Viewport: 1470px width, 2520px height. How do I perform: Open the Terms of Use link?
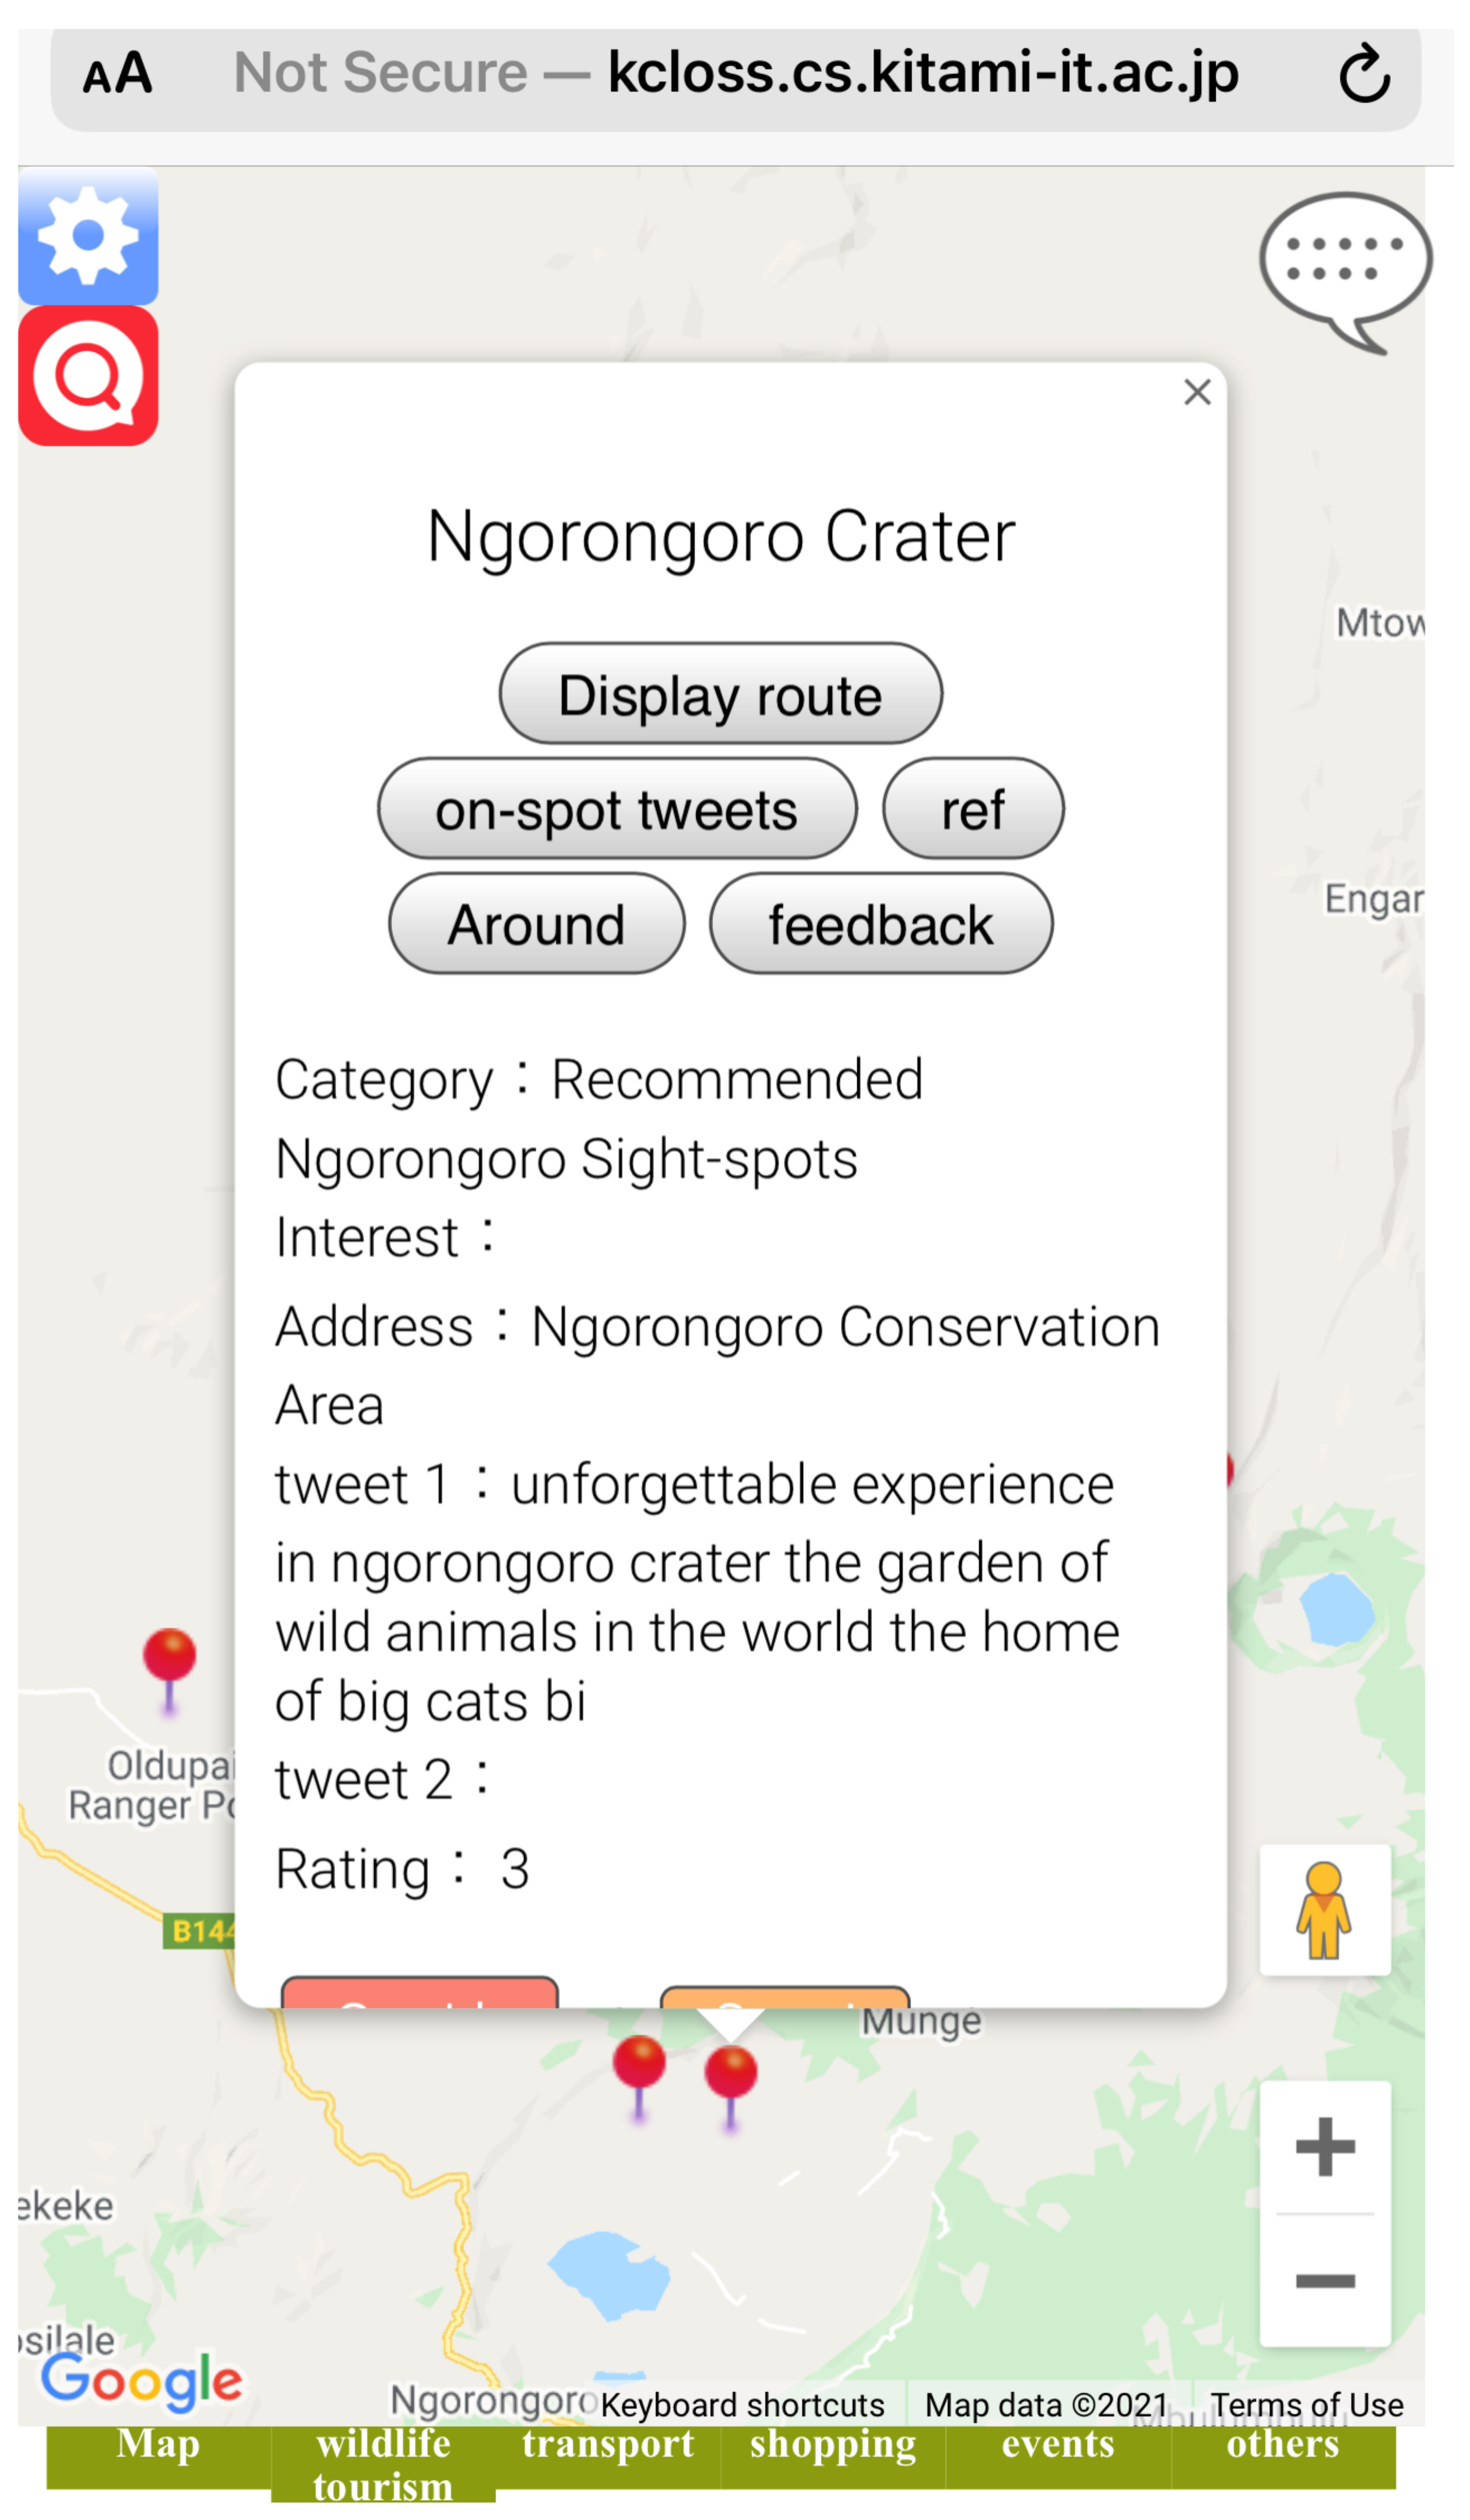pos(1306,2405)
